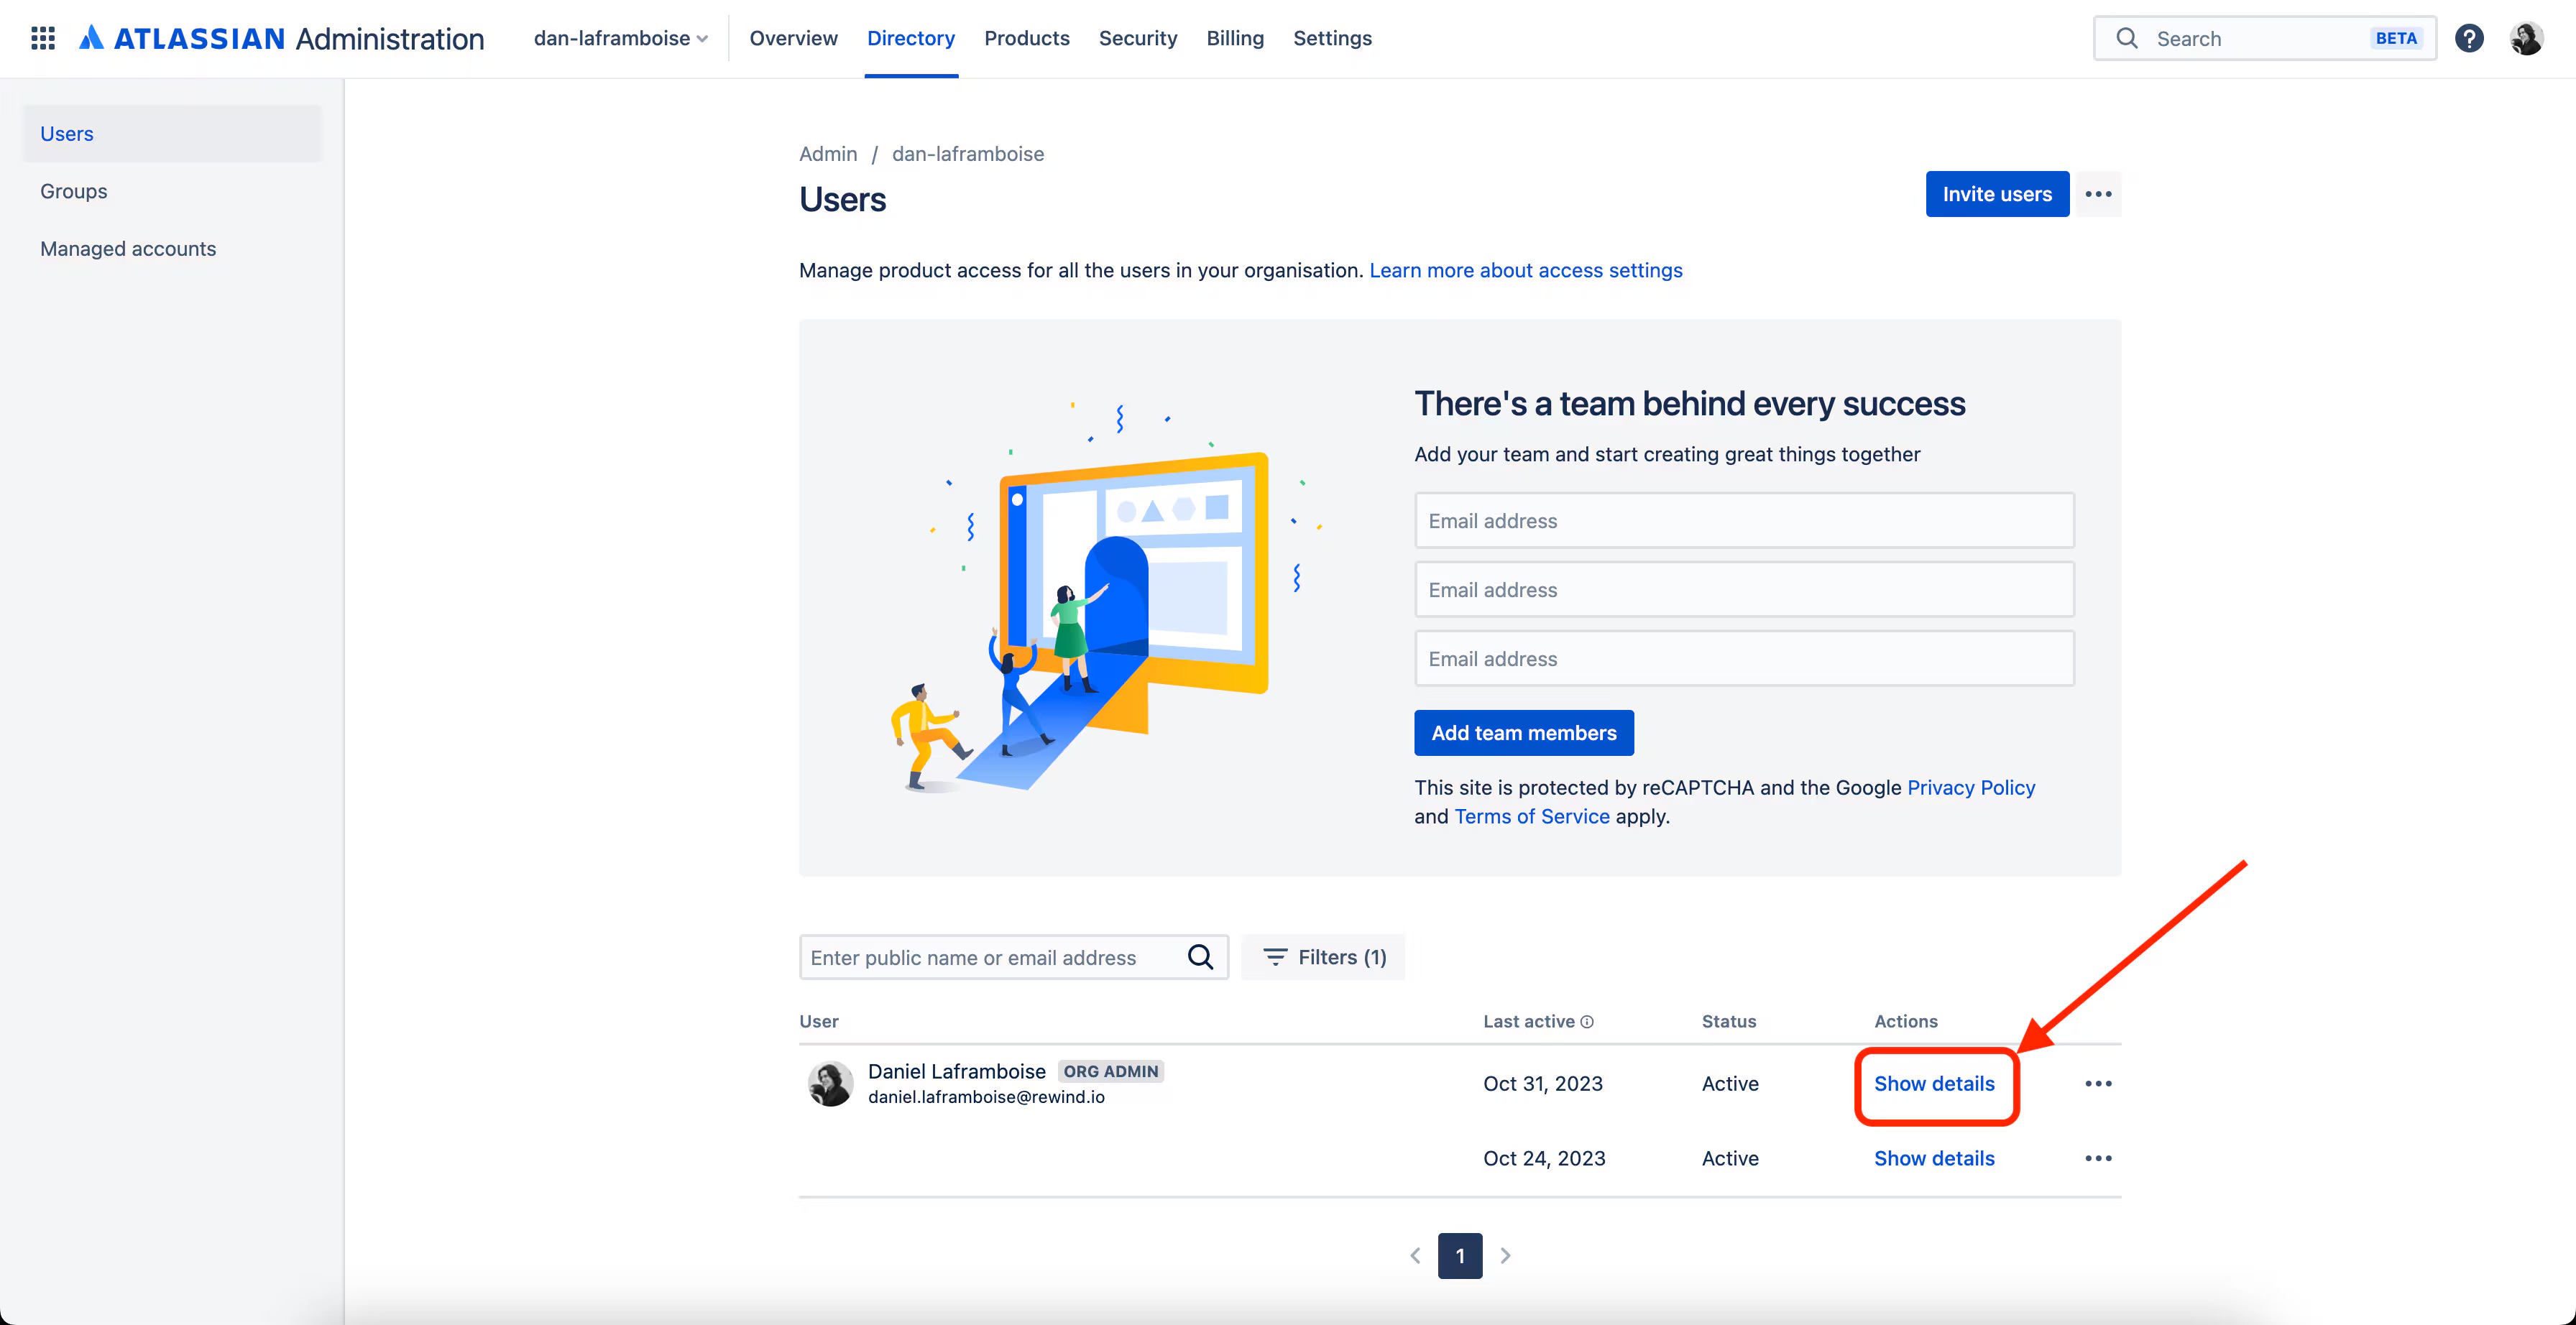Viewport: 2576px width, 1325px height.
Task: Open more actions for Oct 24, 2023 row
Action: tap(2098, 1158)
